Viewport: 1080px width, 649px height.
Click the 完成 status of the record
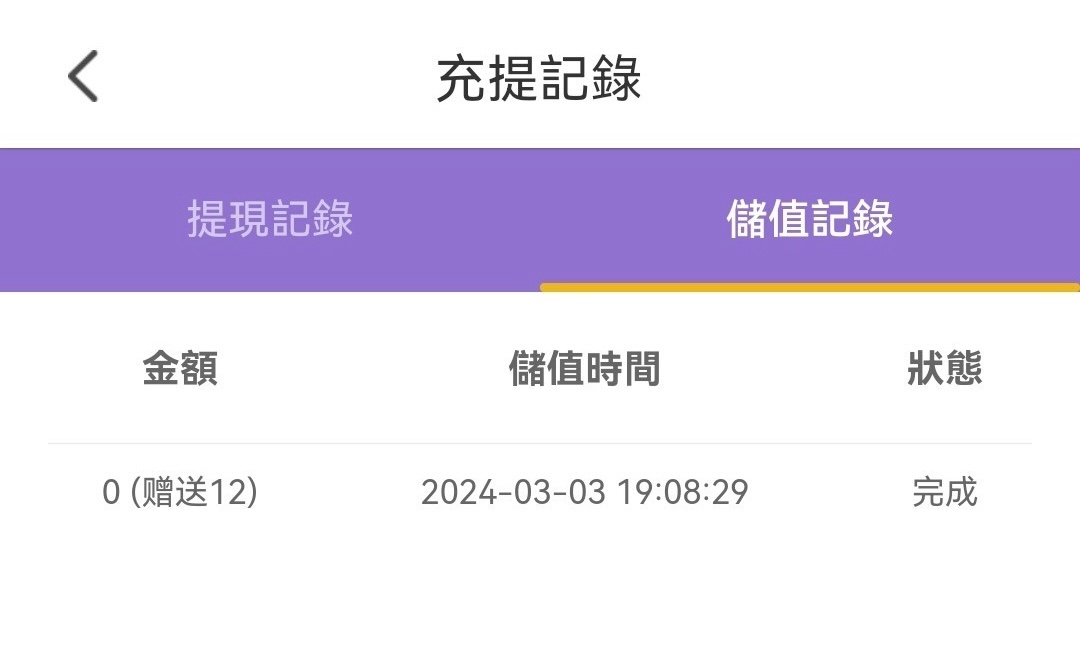click(945, 492)
